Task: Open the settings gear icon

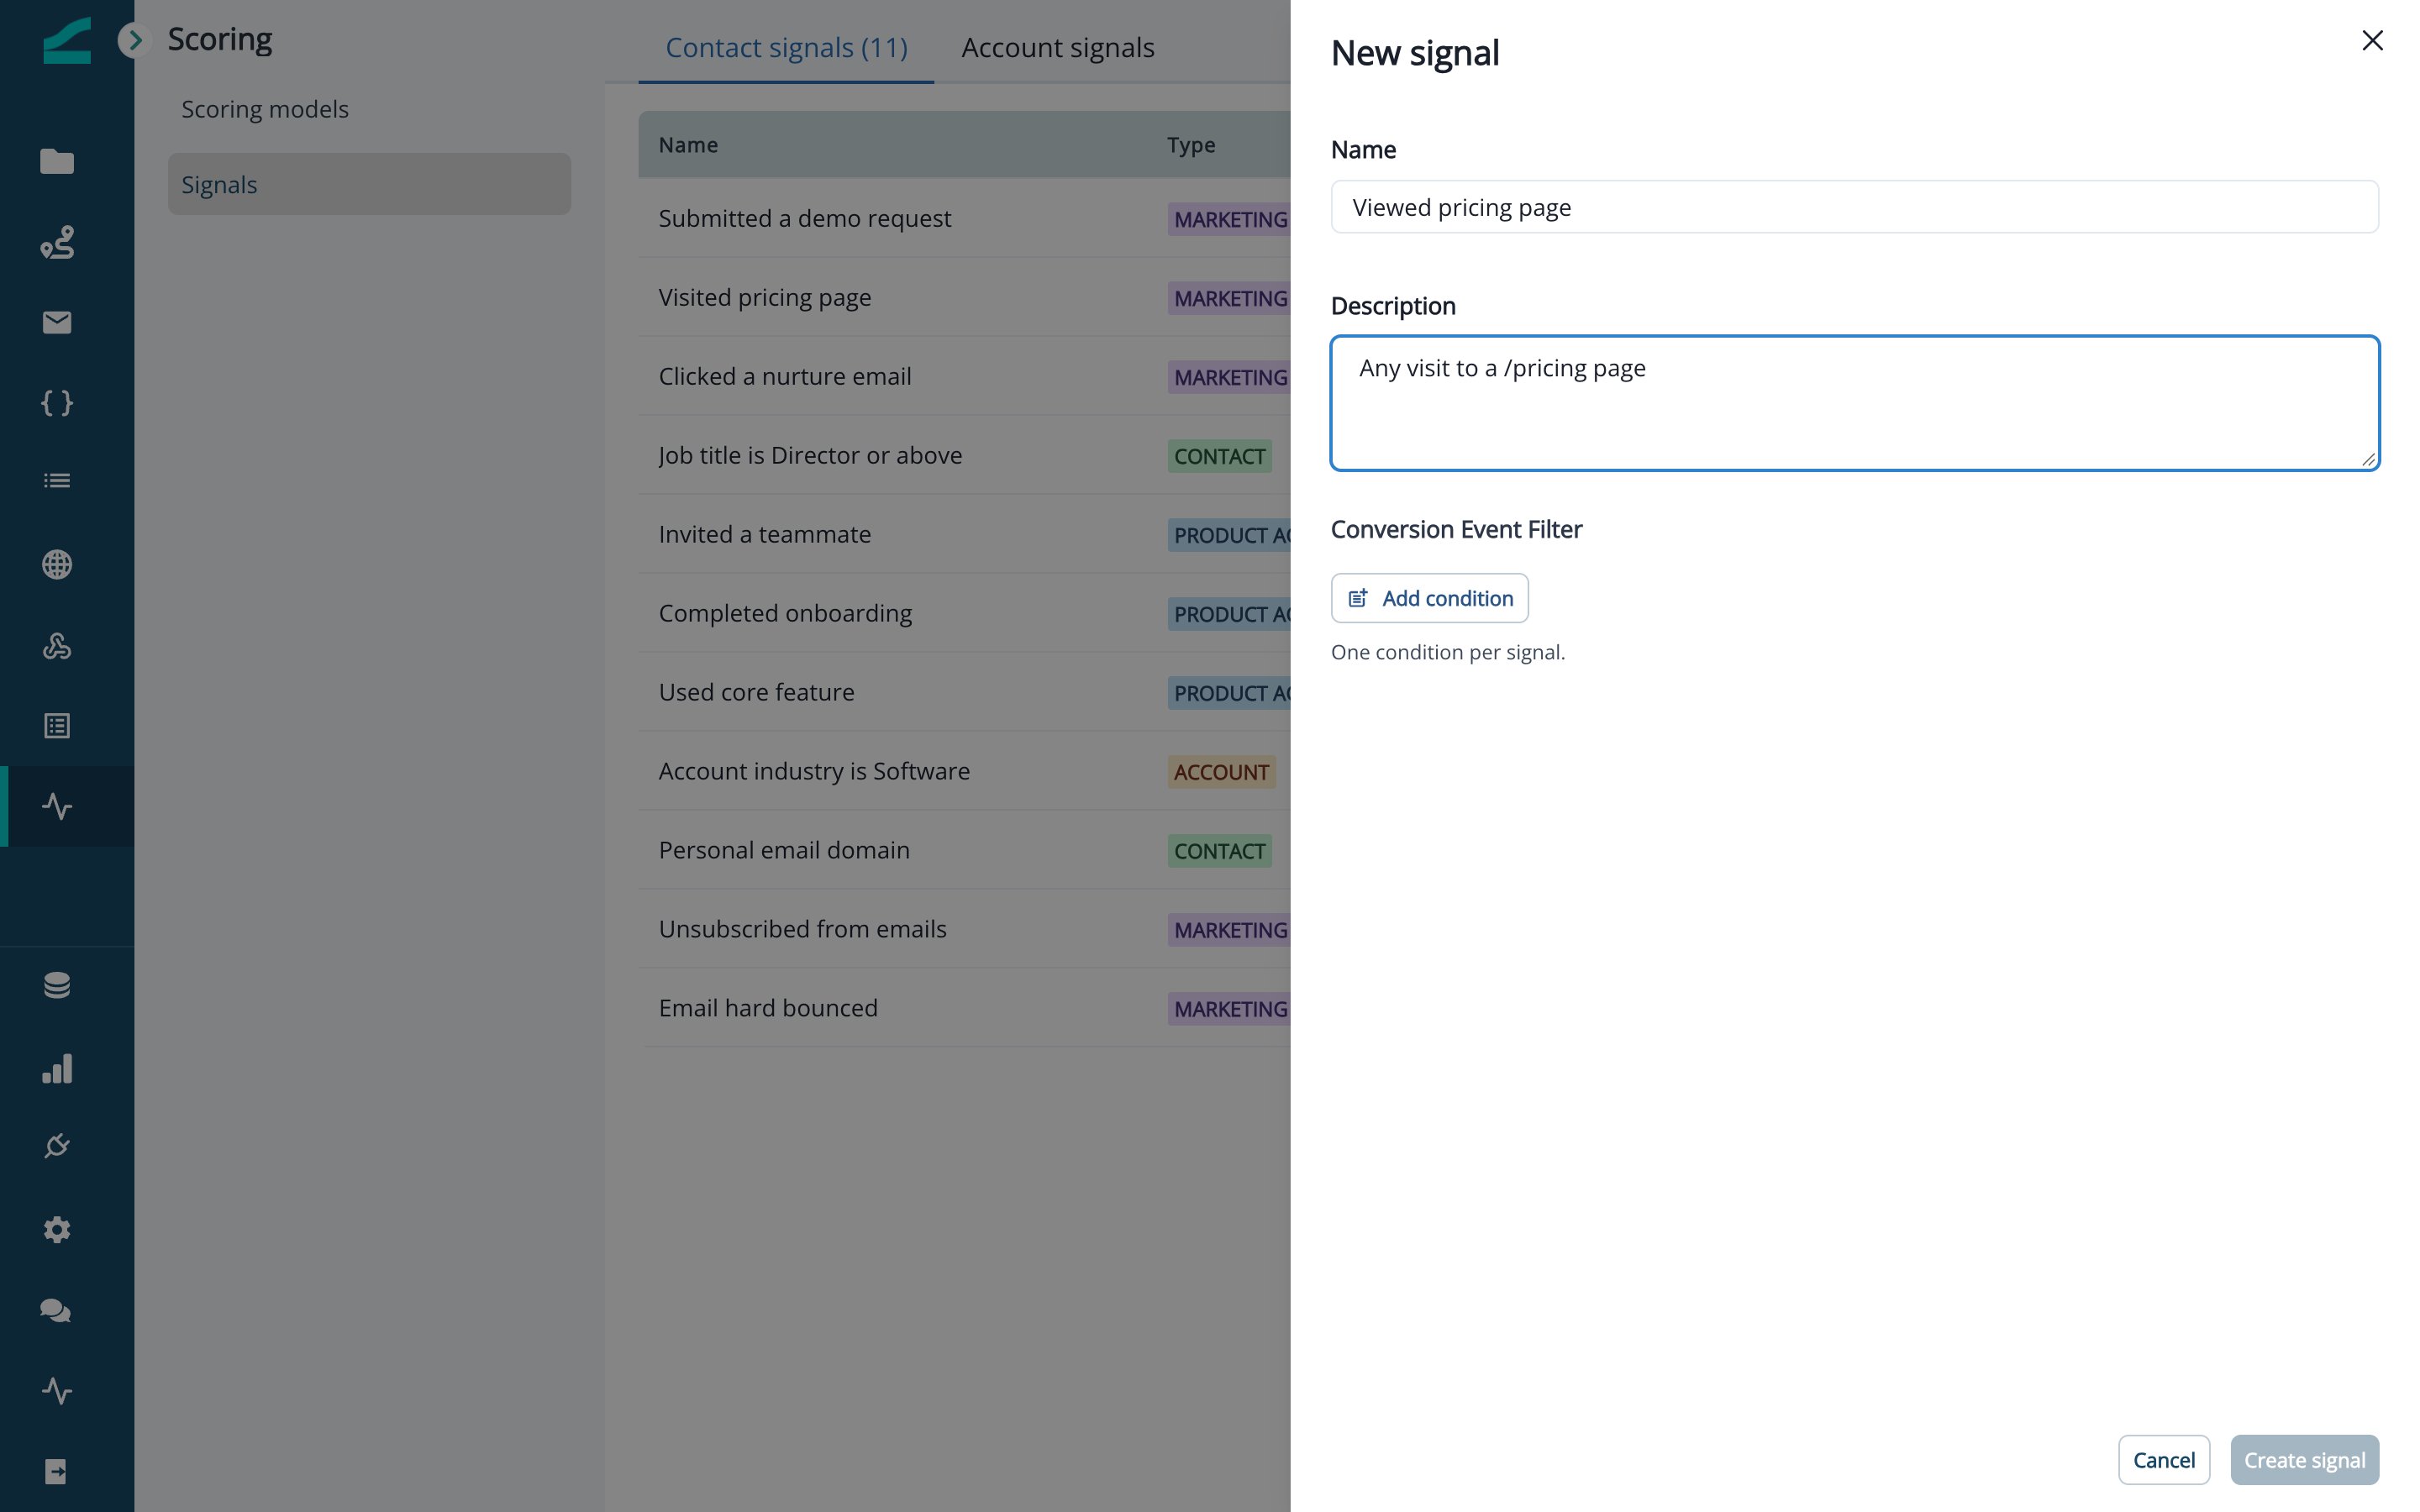Action: click(57, 1229)
